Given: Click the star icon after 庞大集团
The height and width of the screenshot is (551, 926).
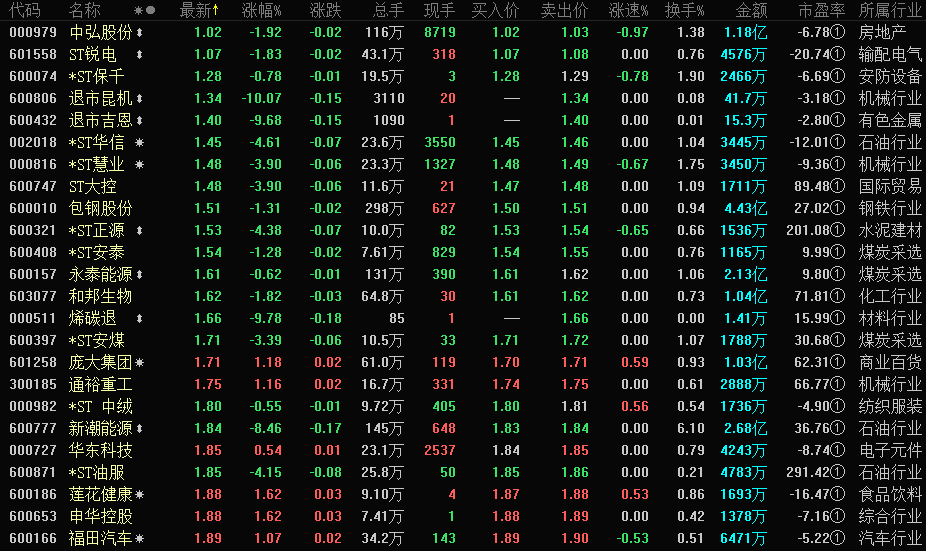Looking at the screenshot, I should click(x=139, y=363).
